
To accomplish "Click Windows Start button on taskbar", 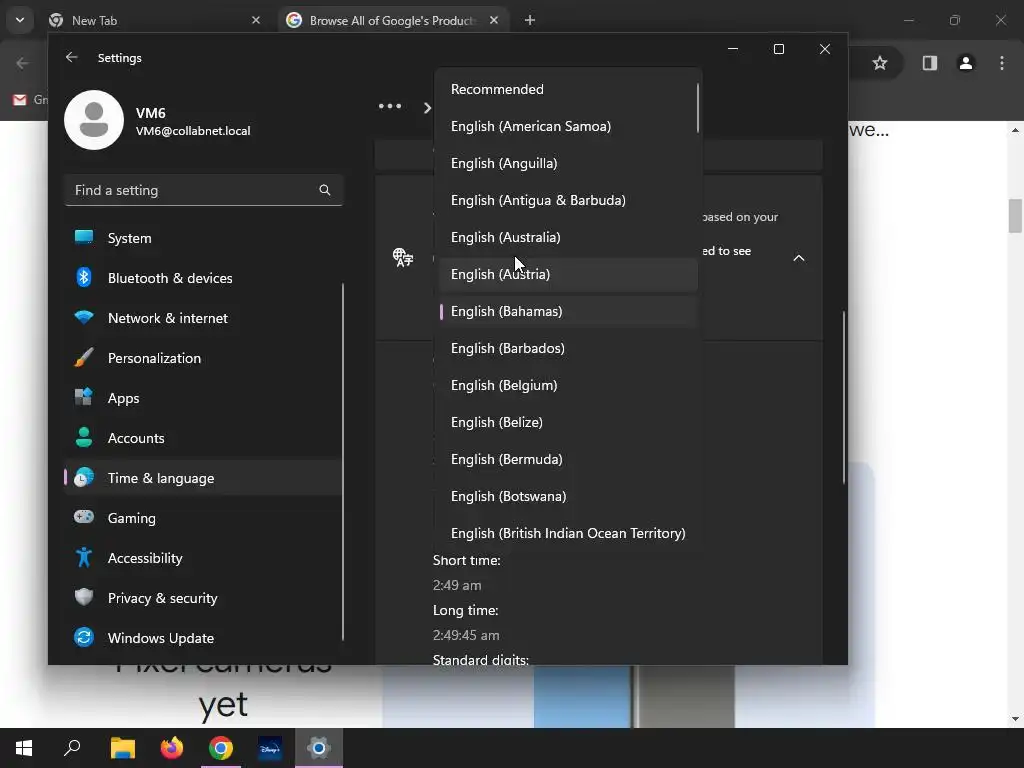I will pyautogui.click(x=24, y=748).
